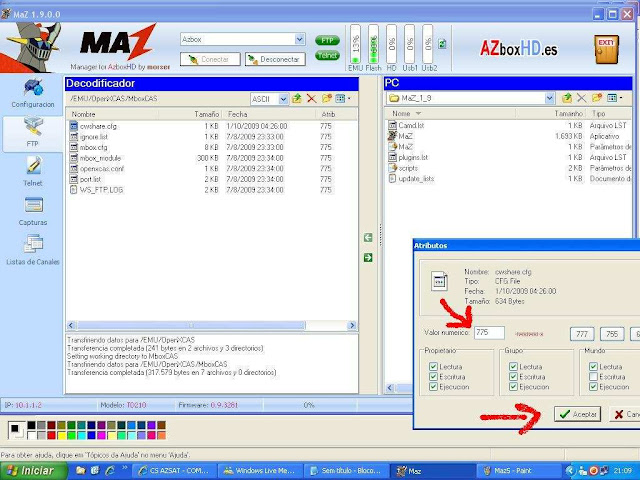Transfer files right to the PC
Viewport: 640px width, 480px height.
point(368,258)
